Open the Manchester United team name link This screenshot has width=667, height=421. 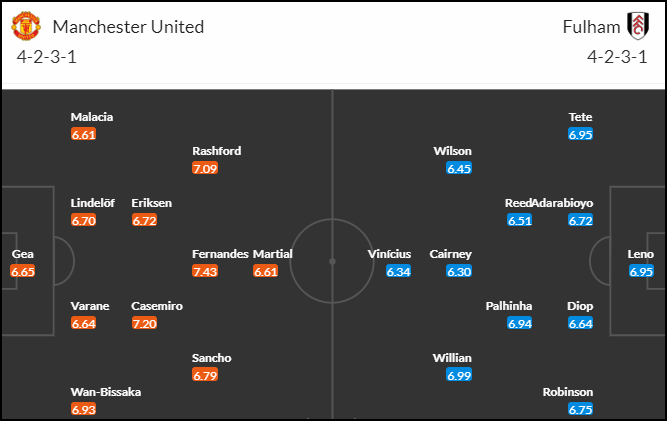click(128, 27)
